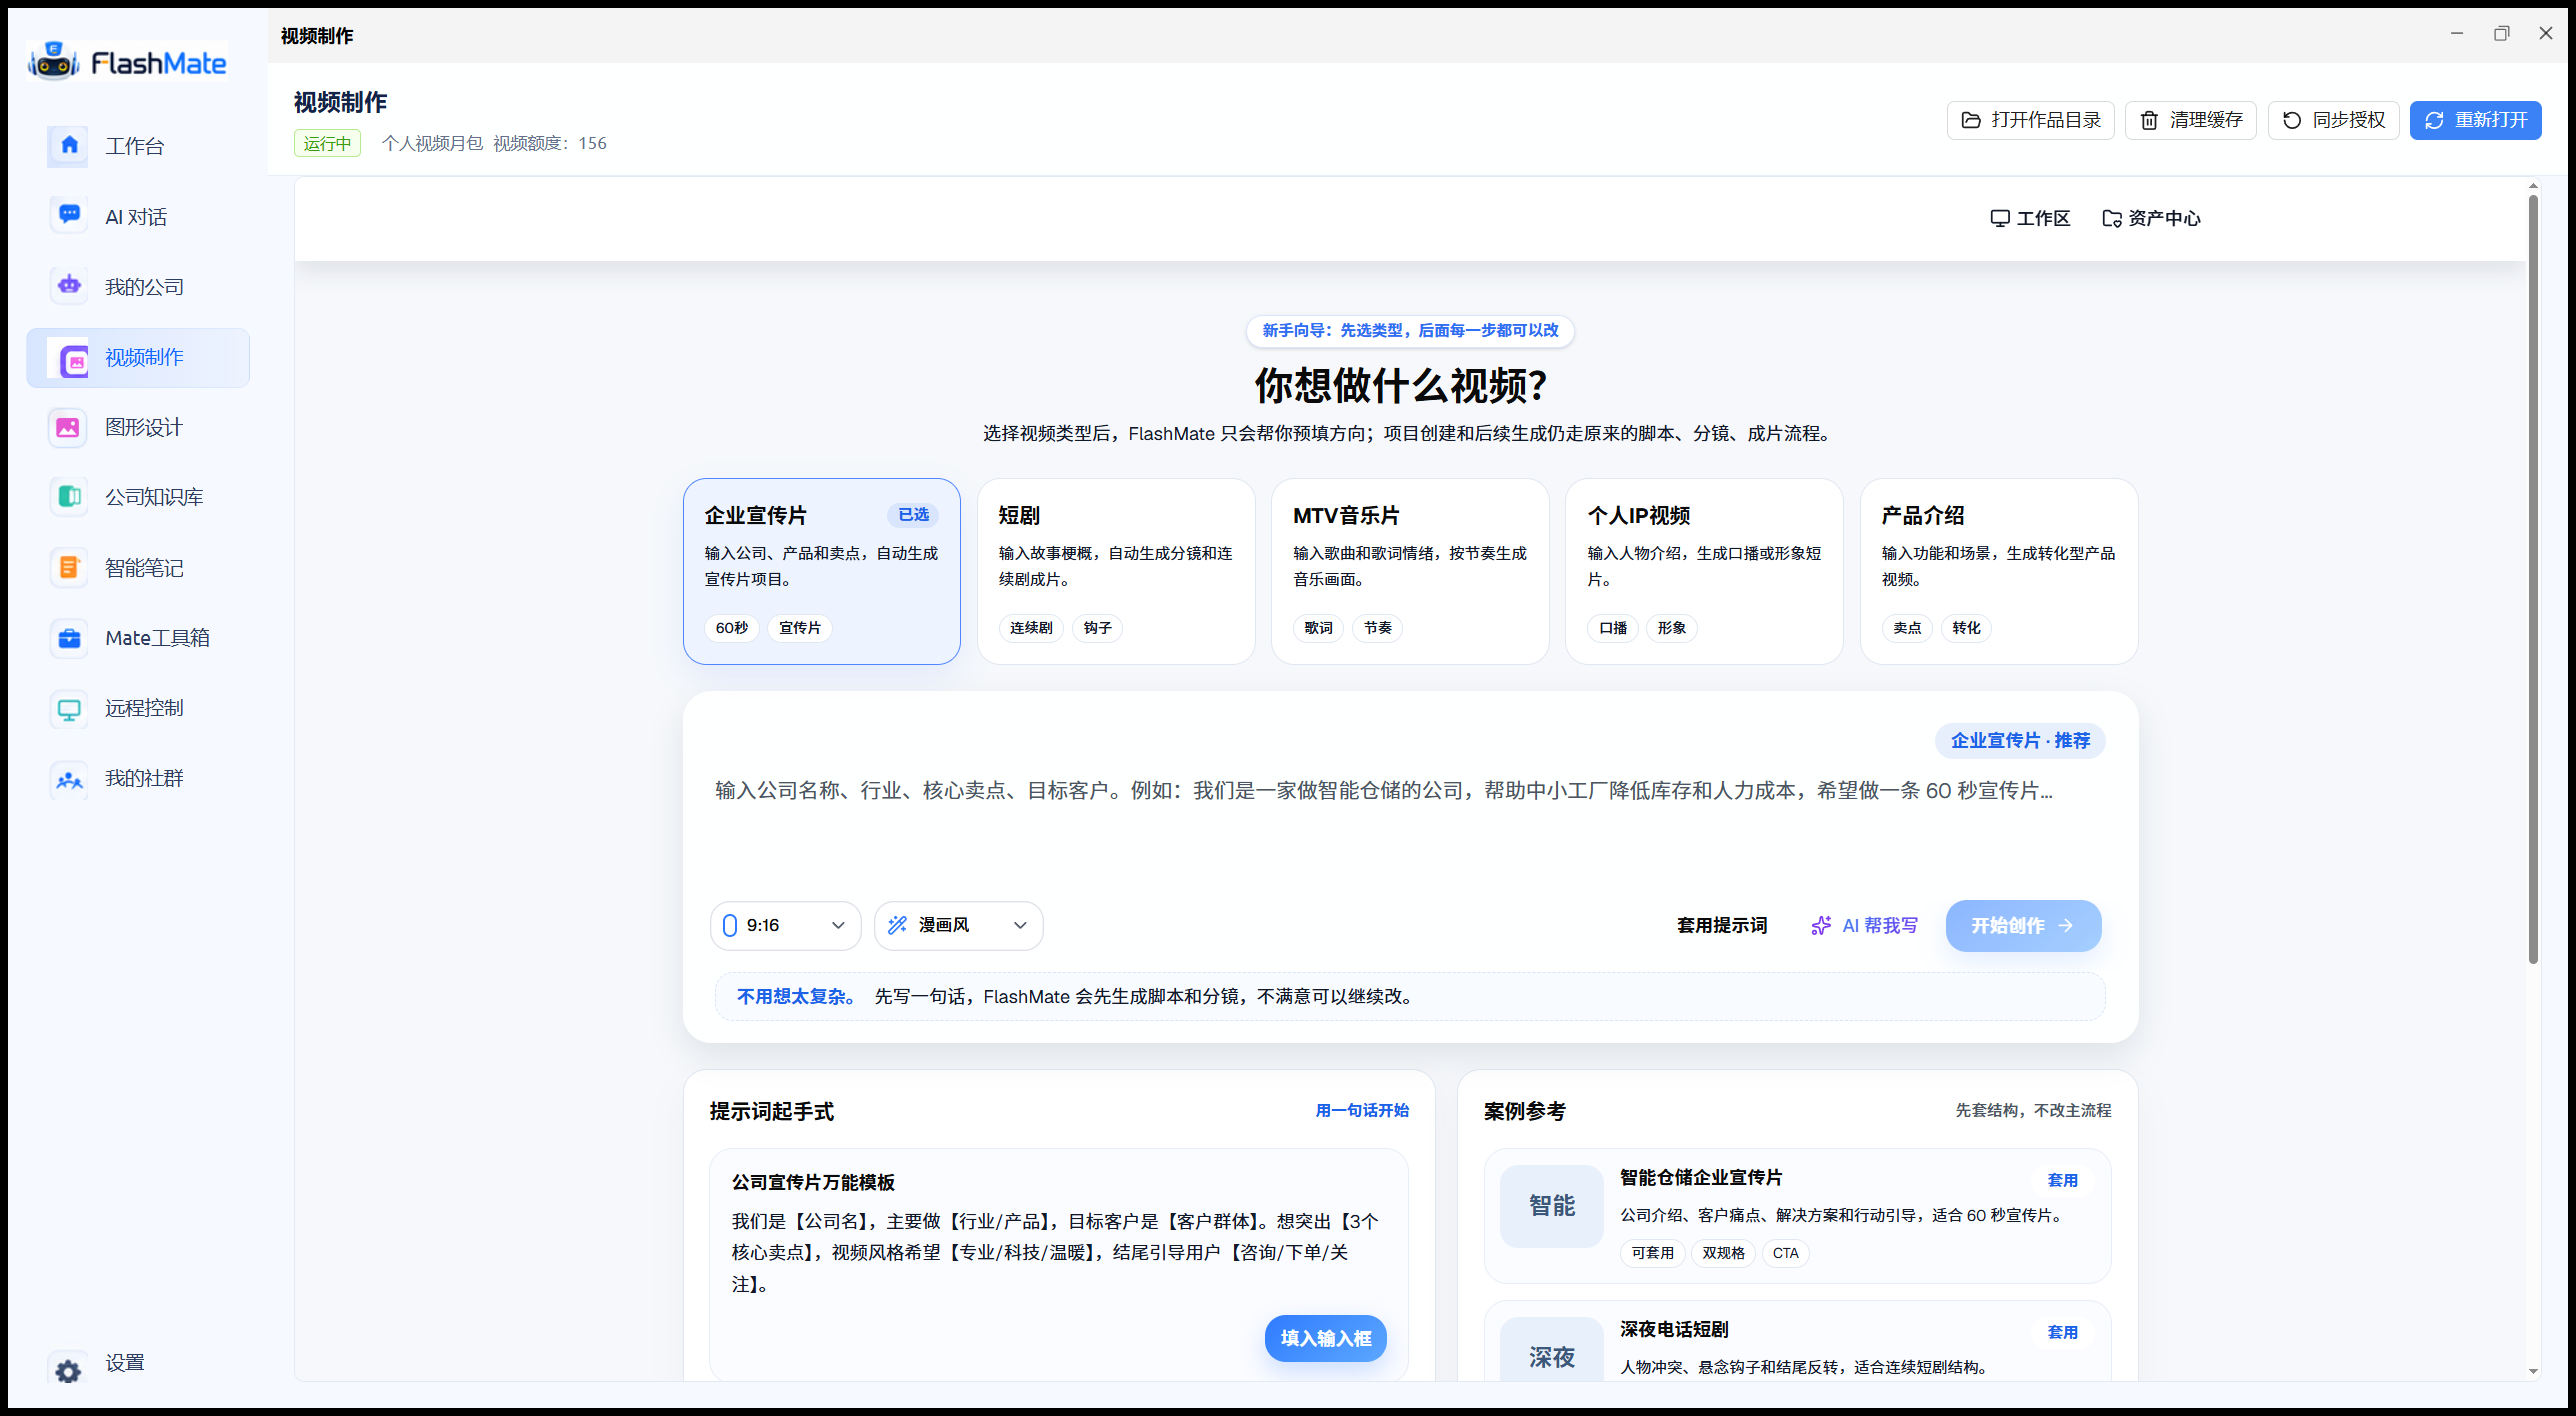
Task: Click the folder icon on 打开作品目录
Action: click(1971, 120)
